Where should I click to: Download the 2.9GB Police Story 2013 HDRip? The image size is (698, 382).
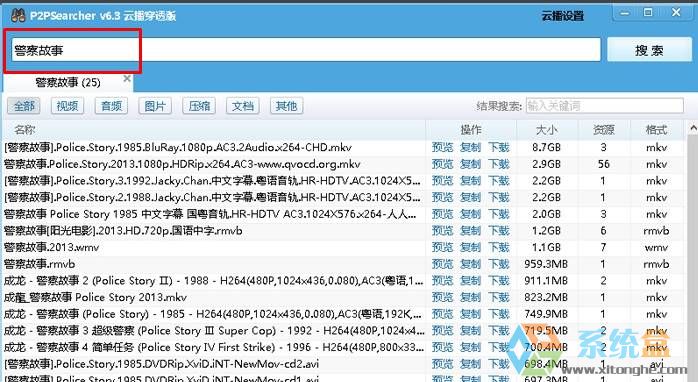[x=499, y=164]
